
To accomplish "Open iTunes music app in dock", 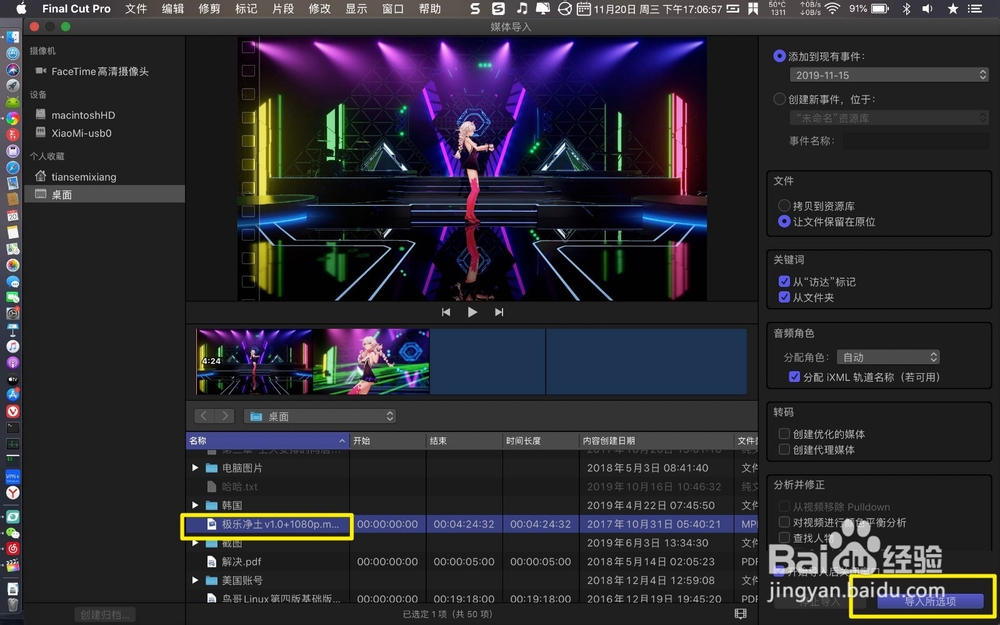I will (x=13, y=346).
